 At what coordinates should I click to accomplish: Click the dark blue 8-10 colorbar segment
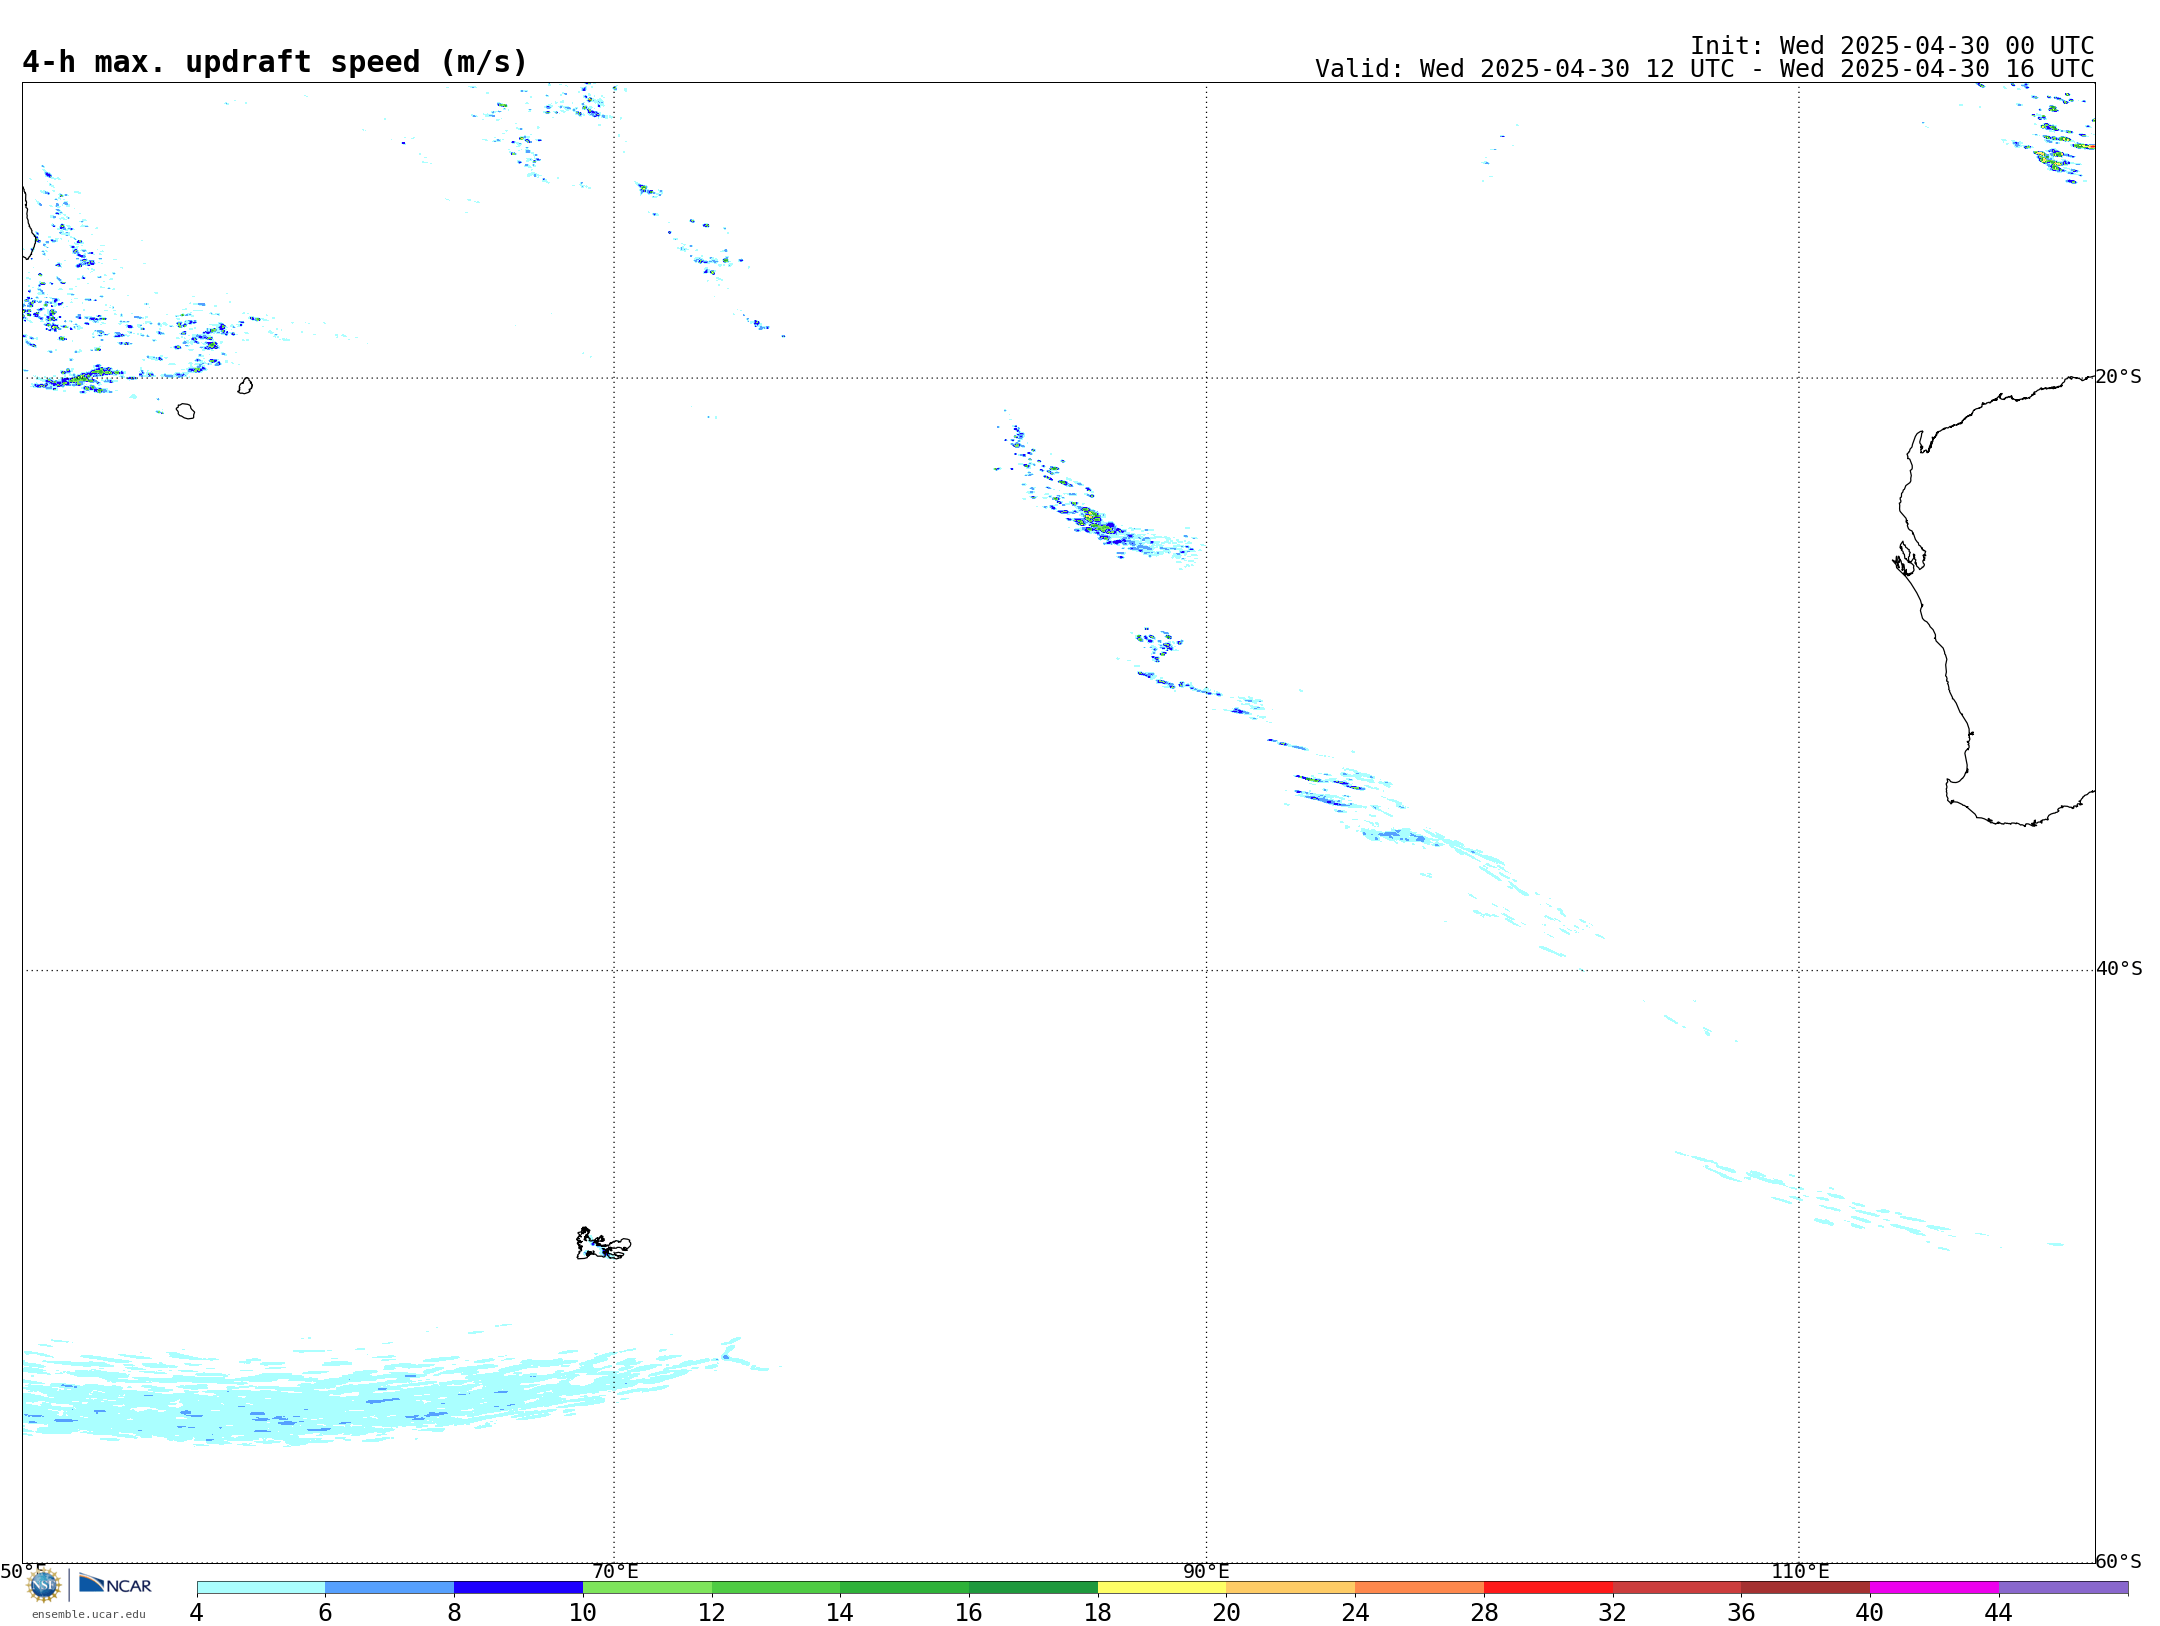pos(518,1588)
